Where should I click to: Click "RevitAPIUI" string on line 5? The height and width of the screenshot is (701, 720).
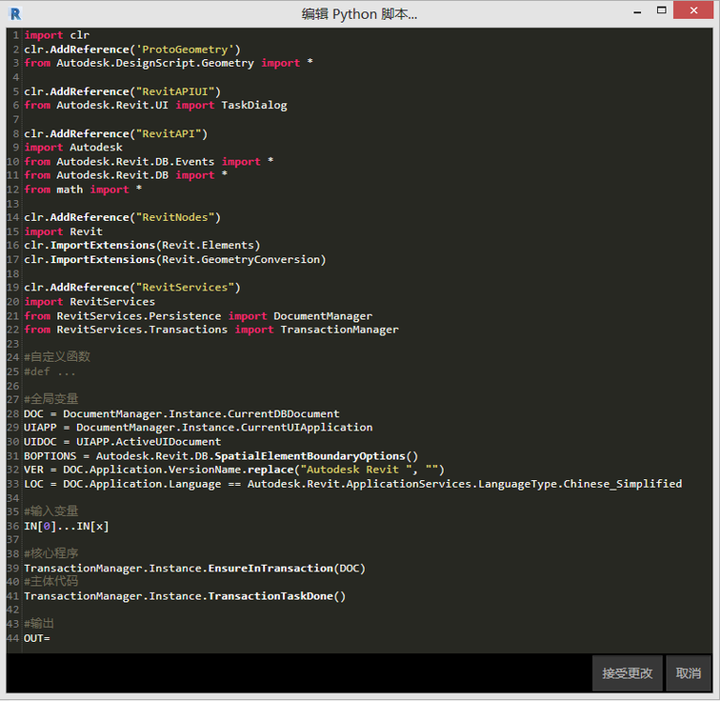click(175, 91)
